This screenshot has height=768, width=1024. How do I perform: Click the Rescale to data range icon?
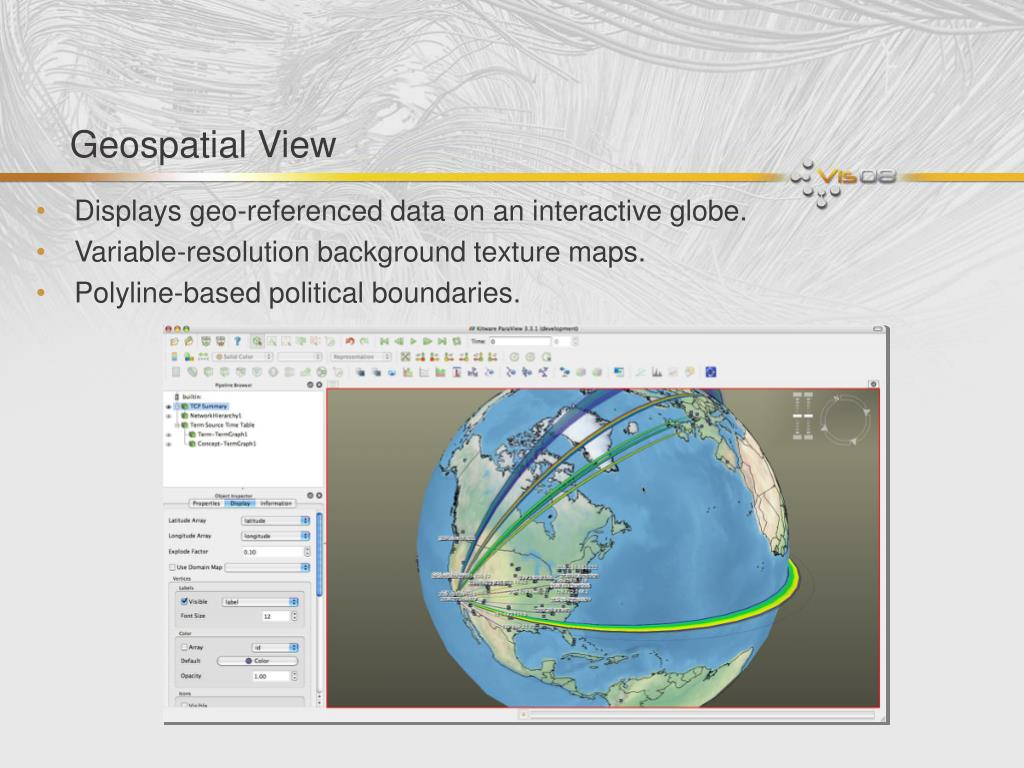tap(204, 357)
